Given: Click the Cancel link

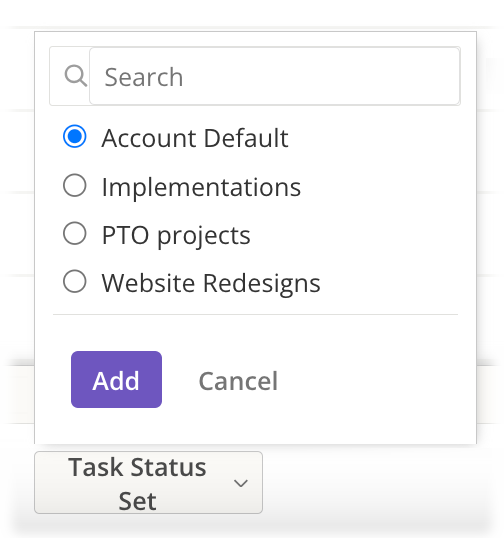Looking at the screenshot, I should [238, 381].
